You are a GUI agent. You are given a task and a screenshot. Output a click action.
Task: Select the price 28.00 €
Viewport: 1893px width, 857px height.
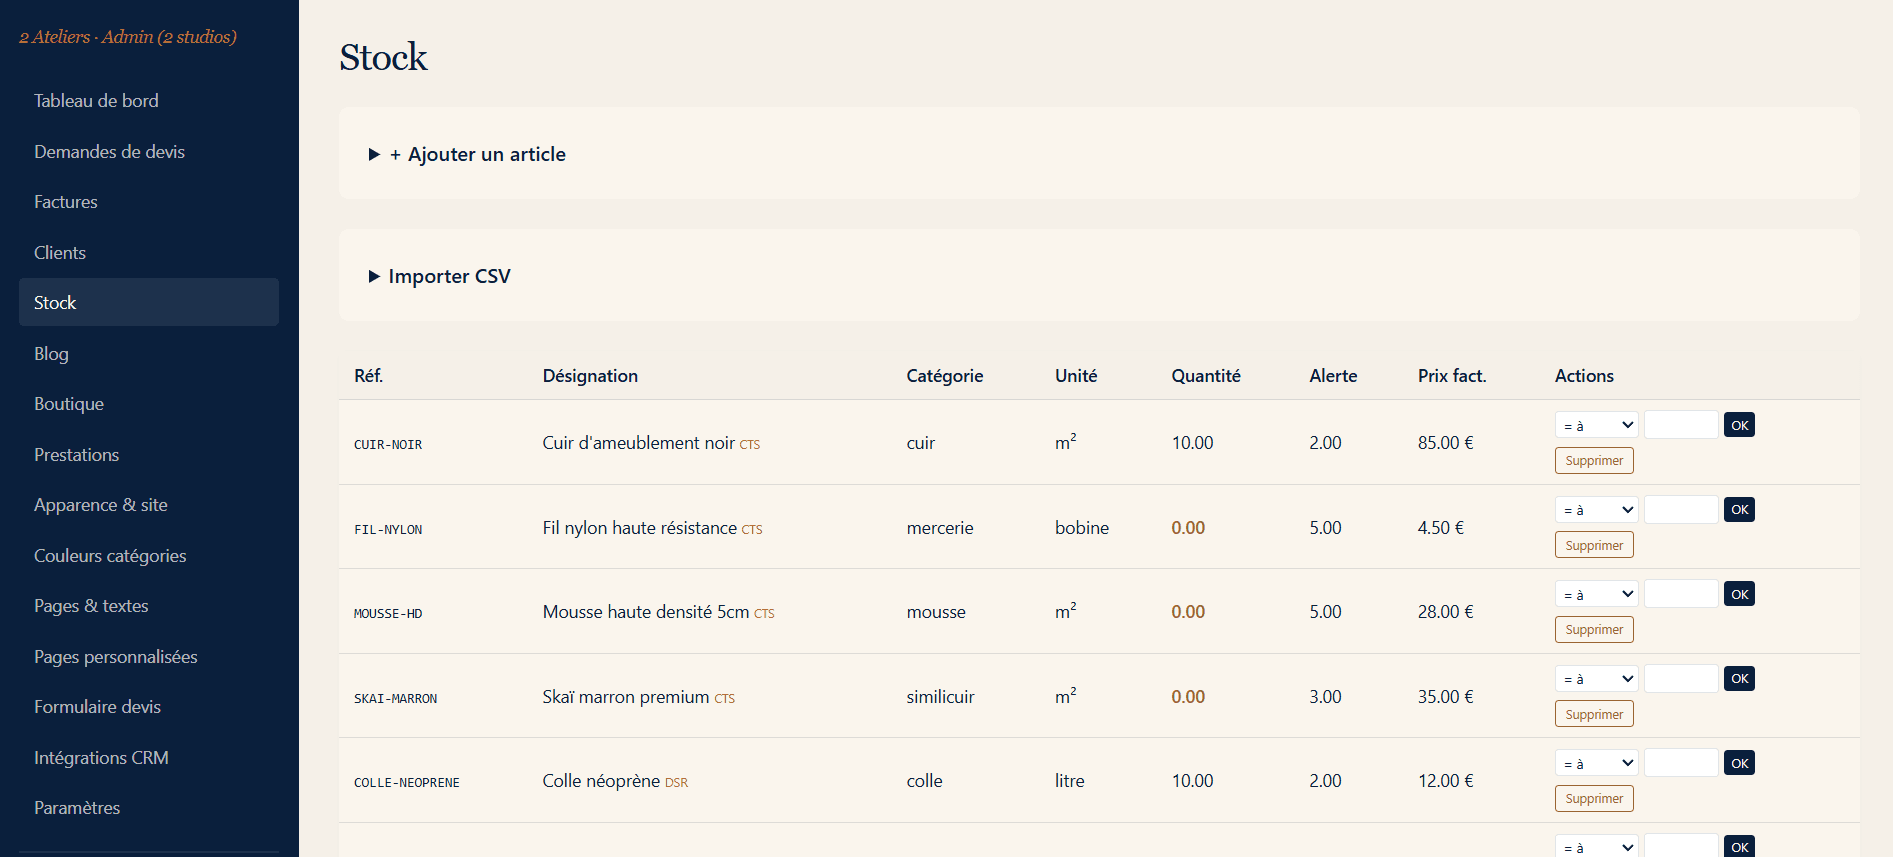tap(1446, 612)
